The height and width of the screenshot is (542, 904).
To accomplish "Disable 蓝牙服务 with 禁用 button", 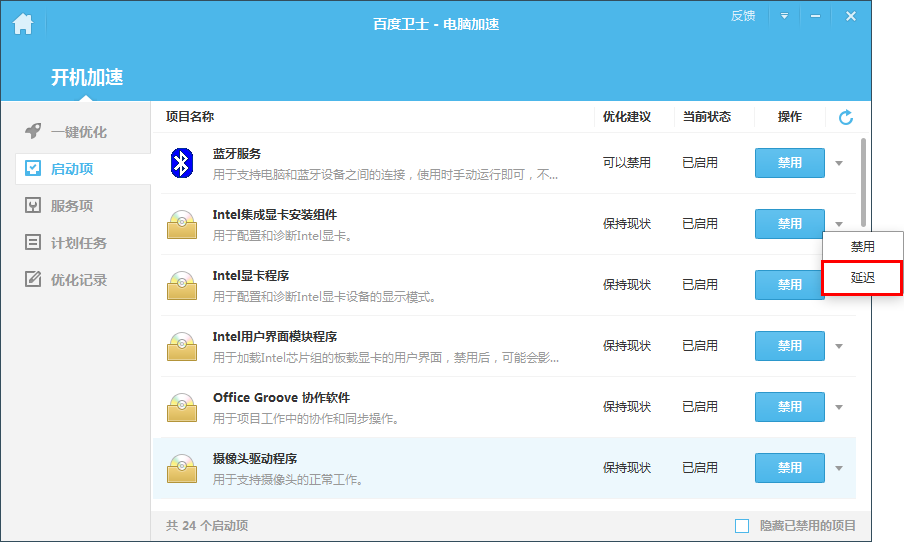I will (789, 163).
